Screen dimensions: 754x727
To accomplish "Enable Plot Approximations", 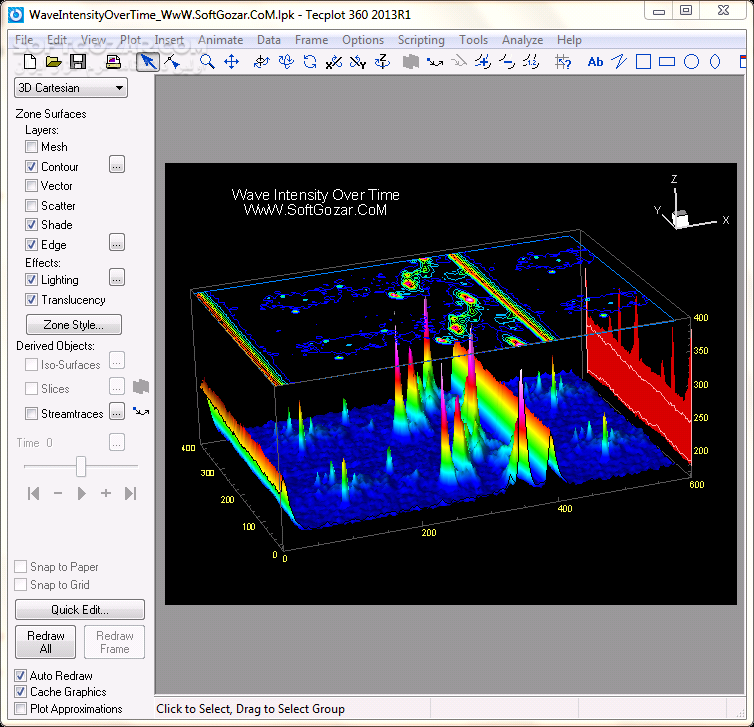I will click(20, 708).
